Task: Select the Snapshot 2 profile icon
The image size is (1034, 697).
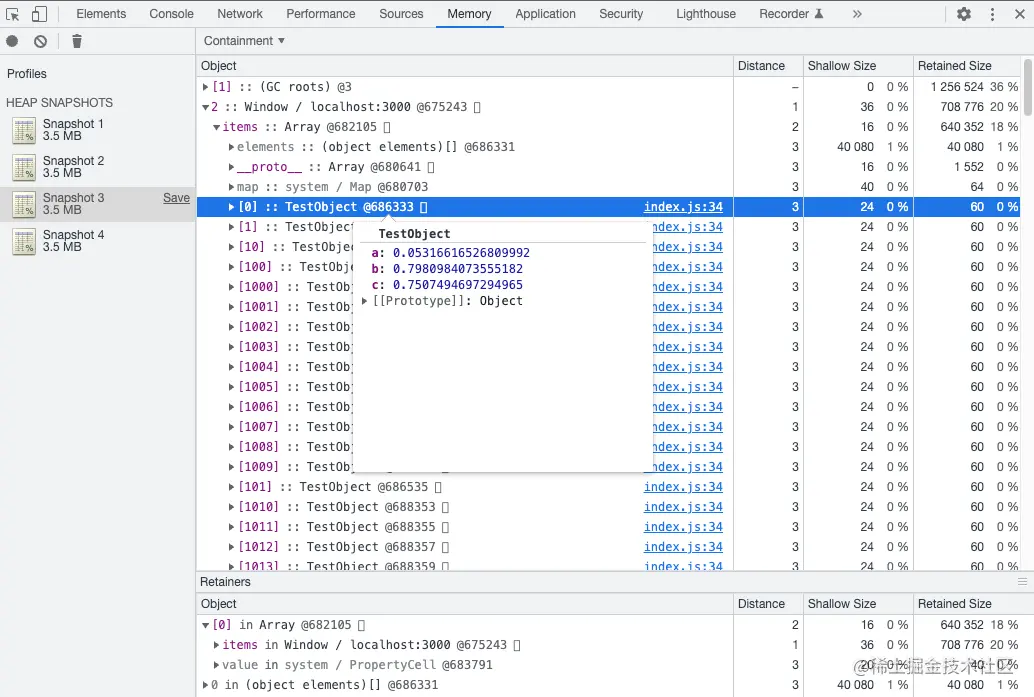Action: pyautogui.click(x=24, y=167)
